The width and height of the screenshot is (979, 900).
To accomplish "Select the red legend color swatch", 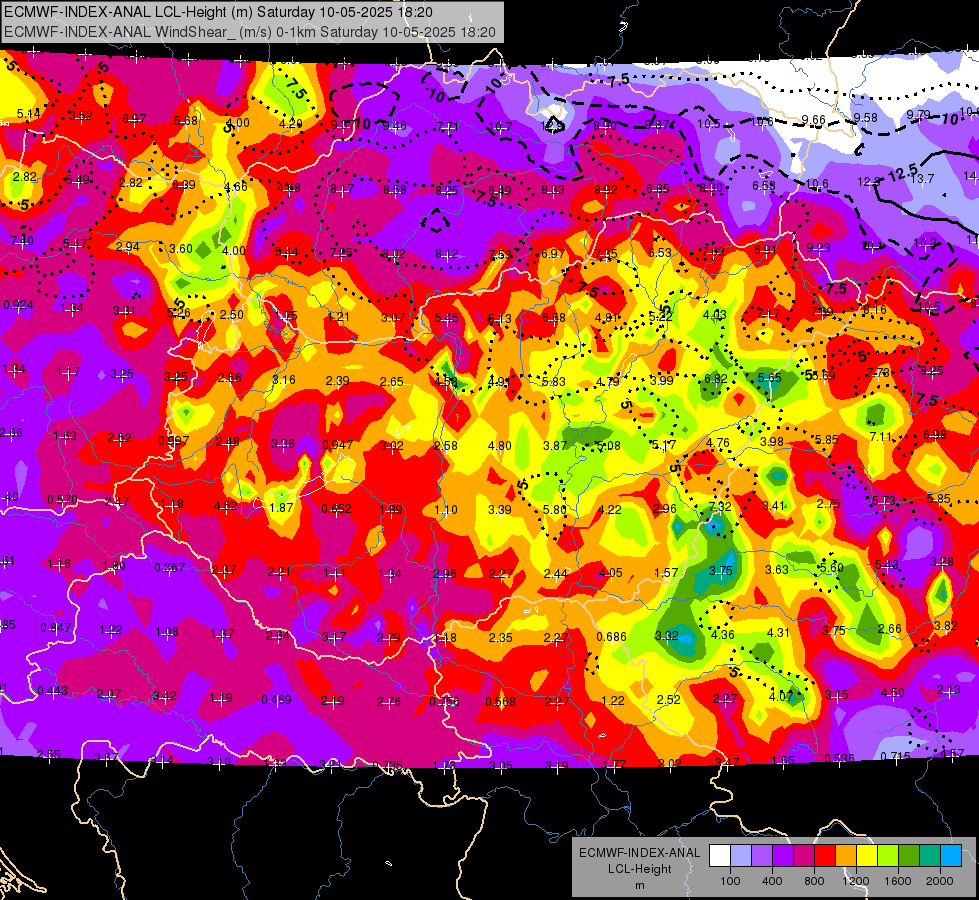I will point(825,856).
